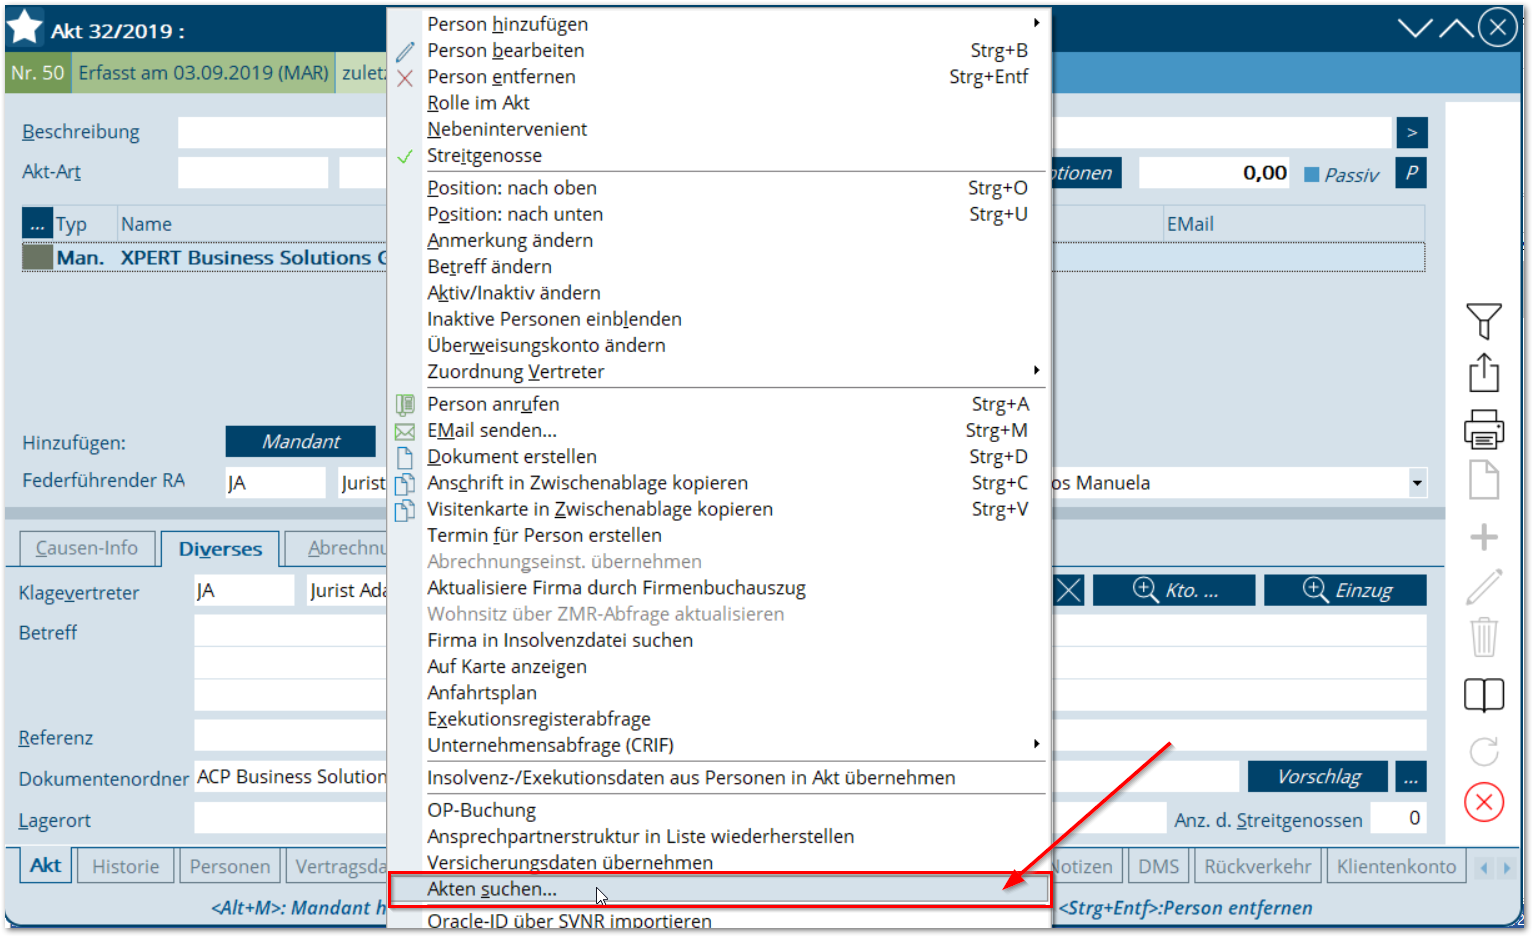Toggle the Passiv checkbox
This screenshot has height=937, width=1533.
pos(1312,175)
